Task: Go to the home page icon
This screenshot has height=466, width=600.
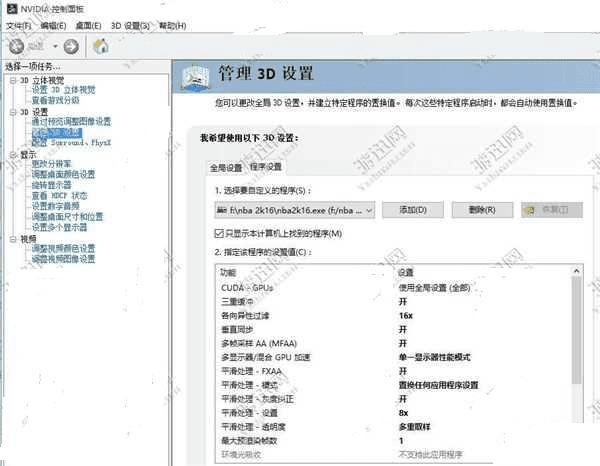Action: (x=101, y=46)
